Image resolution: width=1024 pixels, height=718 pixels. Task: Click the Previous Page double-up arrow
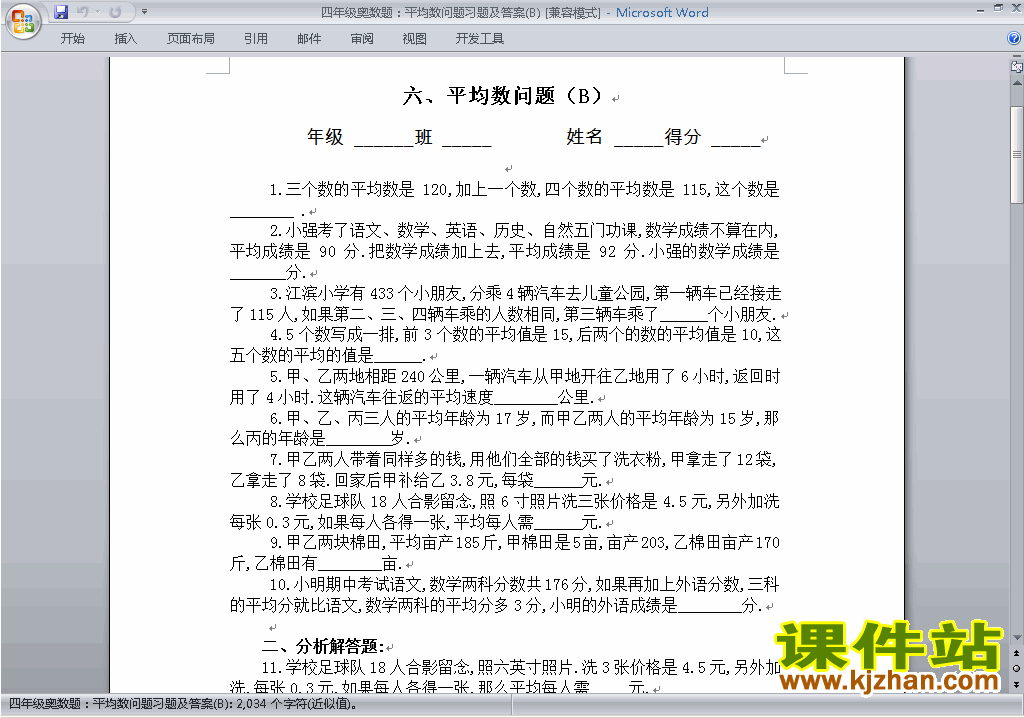tap(1017, 653)
